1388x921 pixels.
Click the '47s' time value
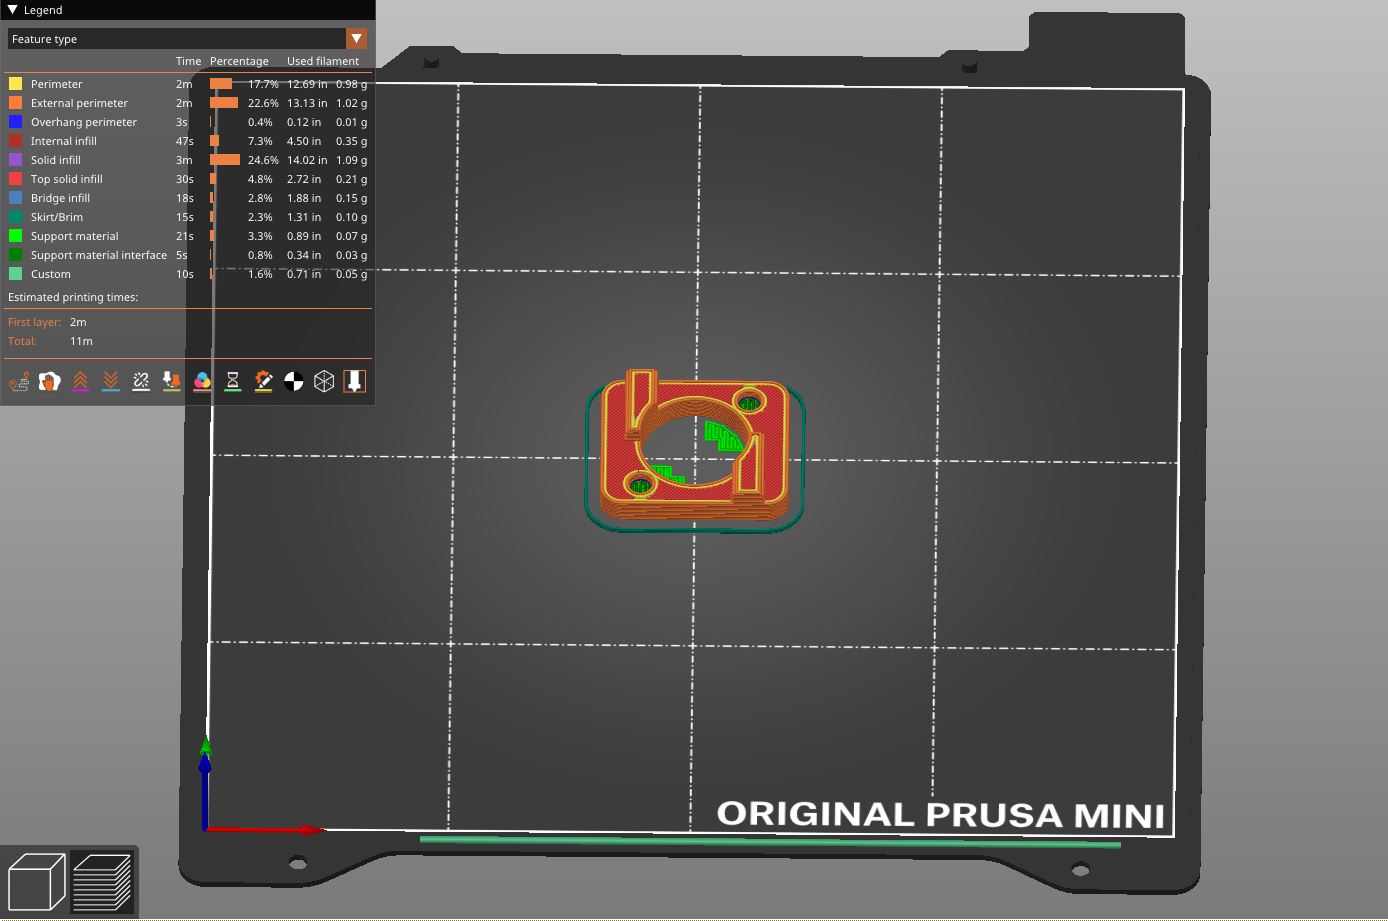pyautogui.click(x=185, y=141)
